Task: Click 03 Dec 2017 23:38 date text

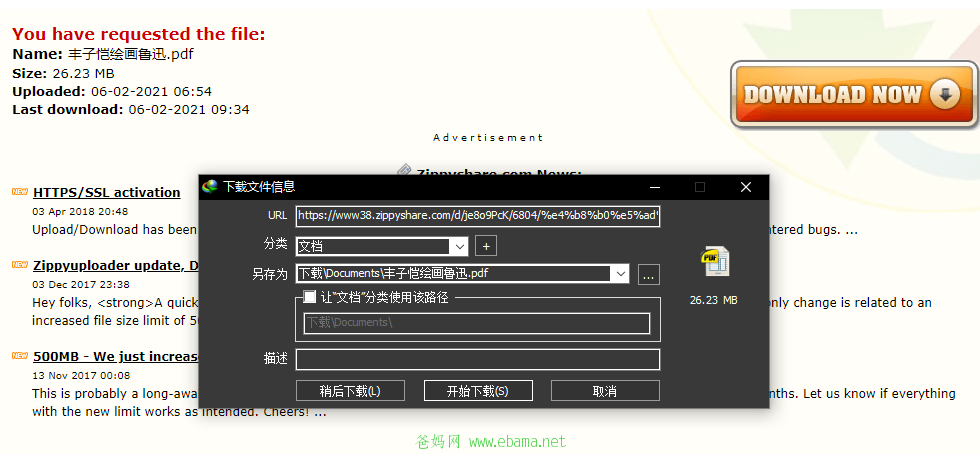Action: tap(81, 285)
